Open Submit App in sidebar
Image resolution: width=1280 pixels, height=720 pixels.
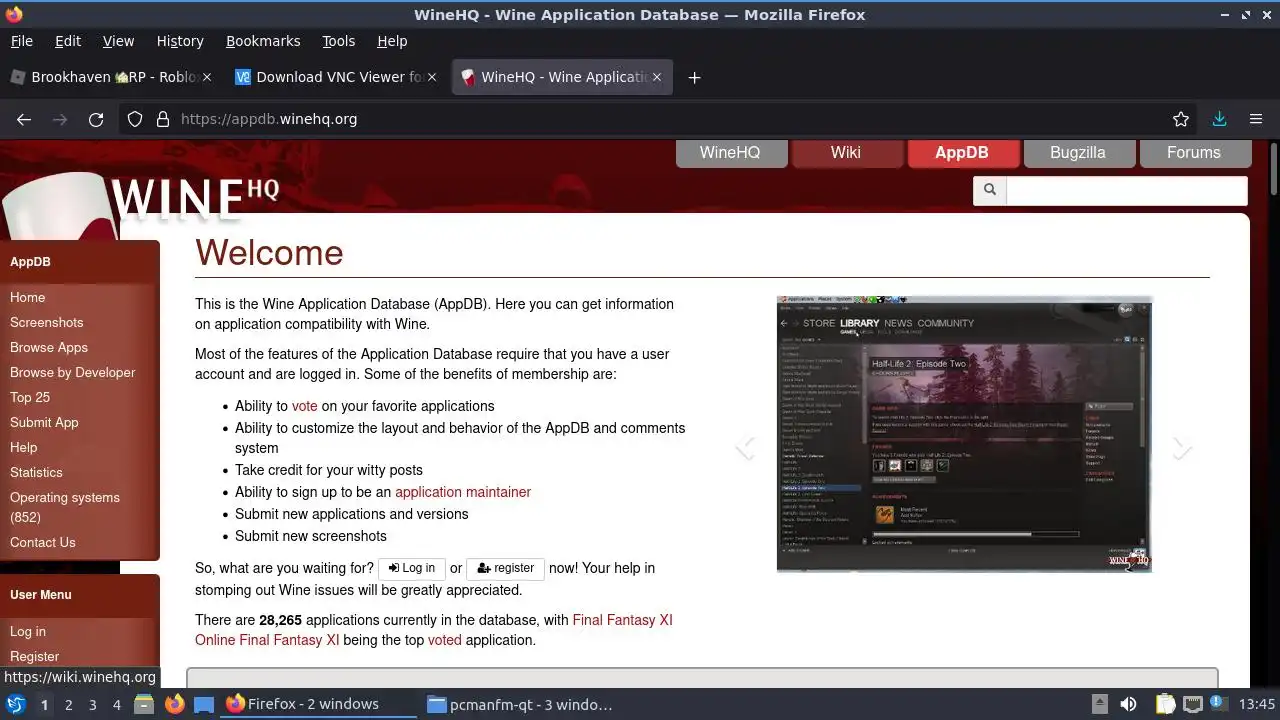coord(44,422)
